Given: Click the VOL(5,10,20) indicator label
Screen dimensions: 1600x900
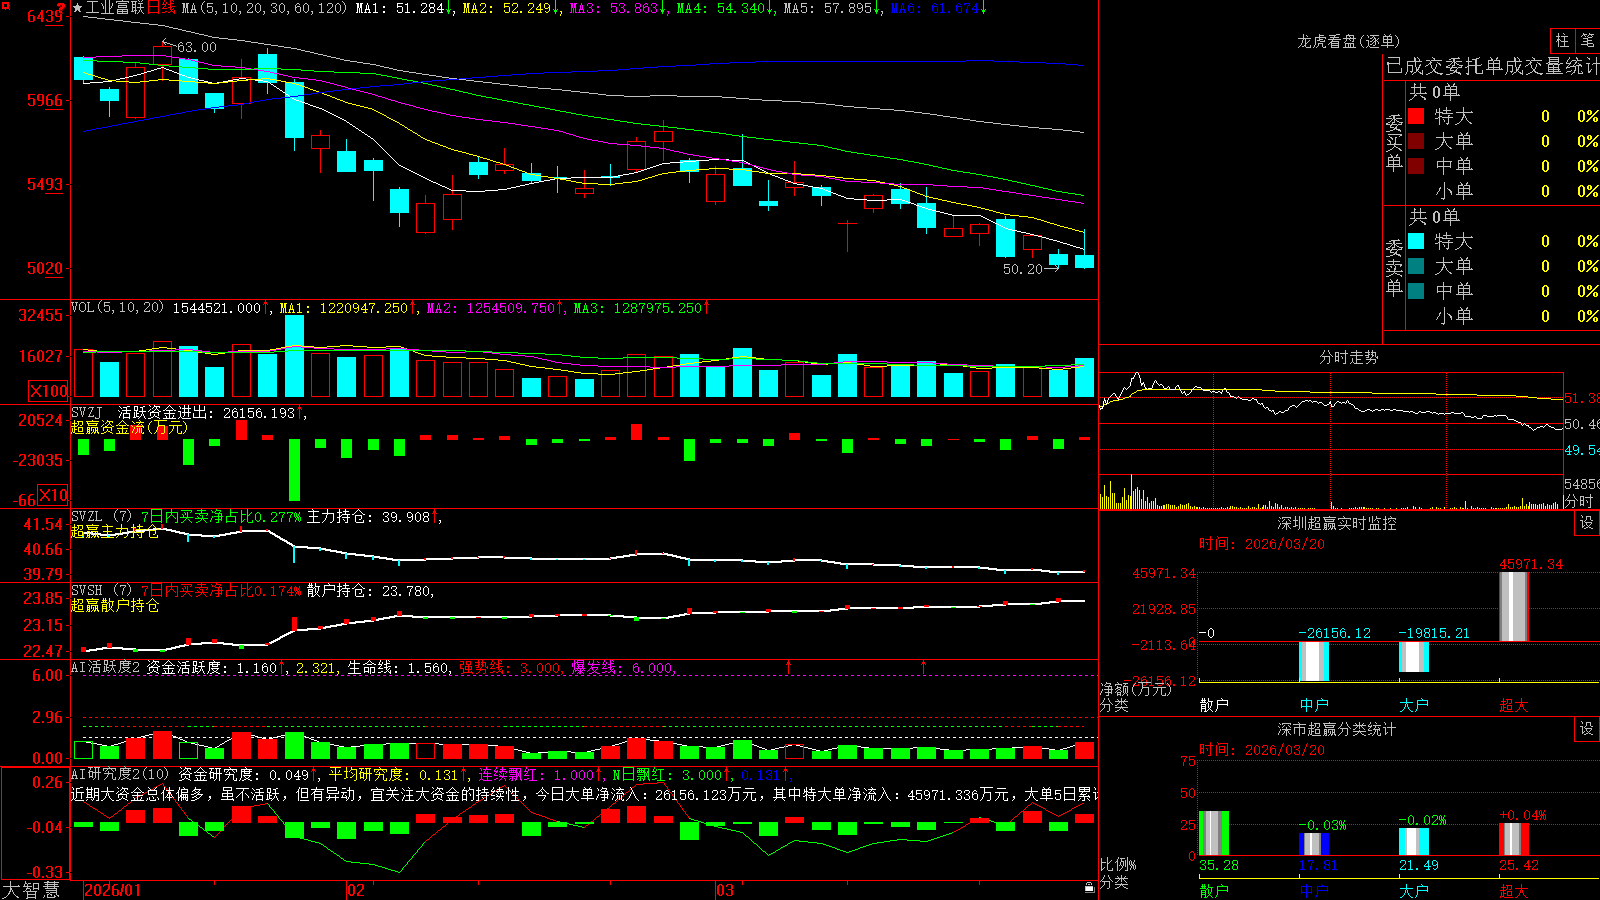Looking at the screenshot, I should (x=117, y=308).
